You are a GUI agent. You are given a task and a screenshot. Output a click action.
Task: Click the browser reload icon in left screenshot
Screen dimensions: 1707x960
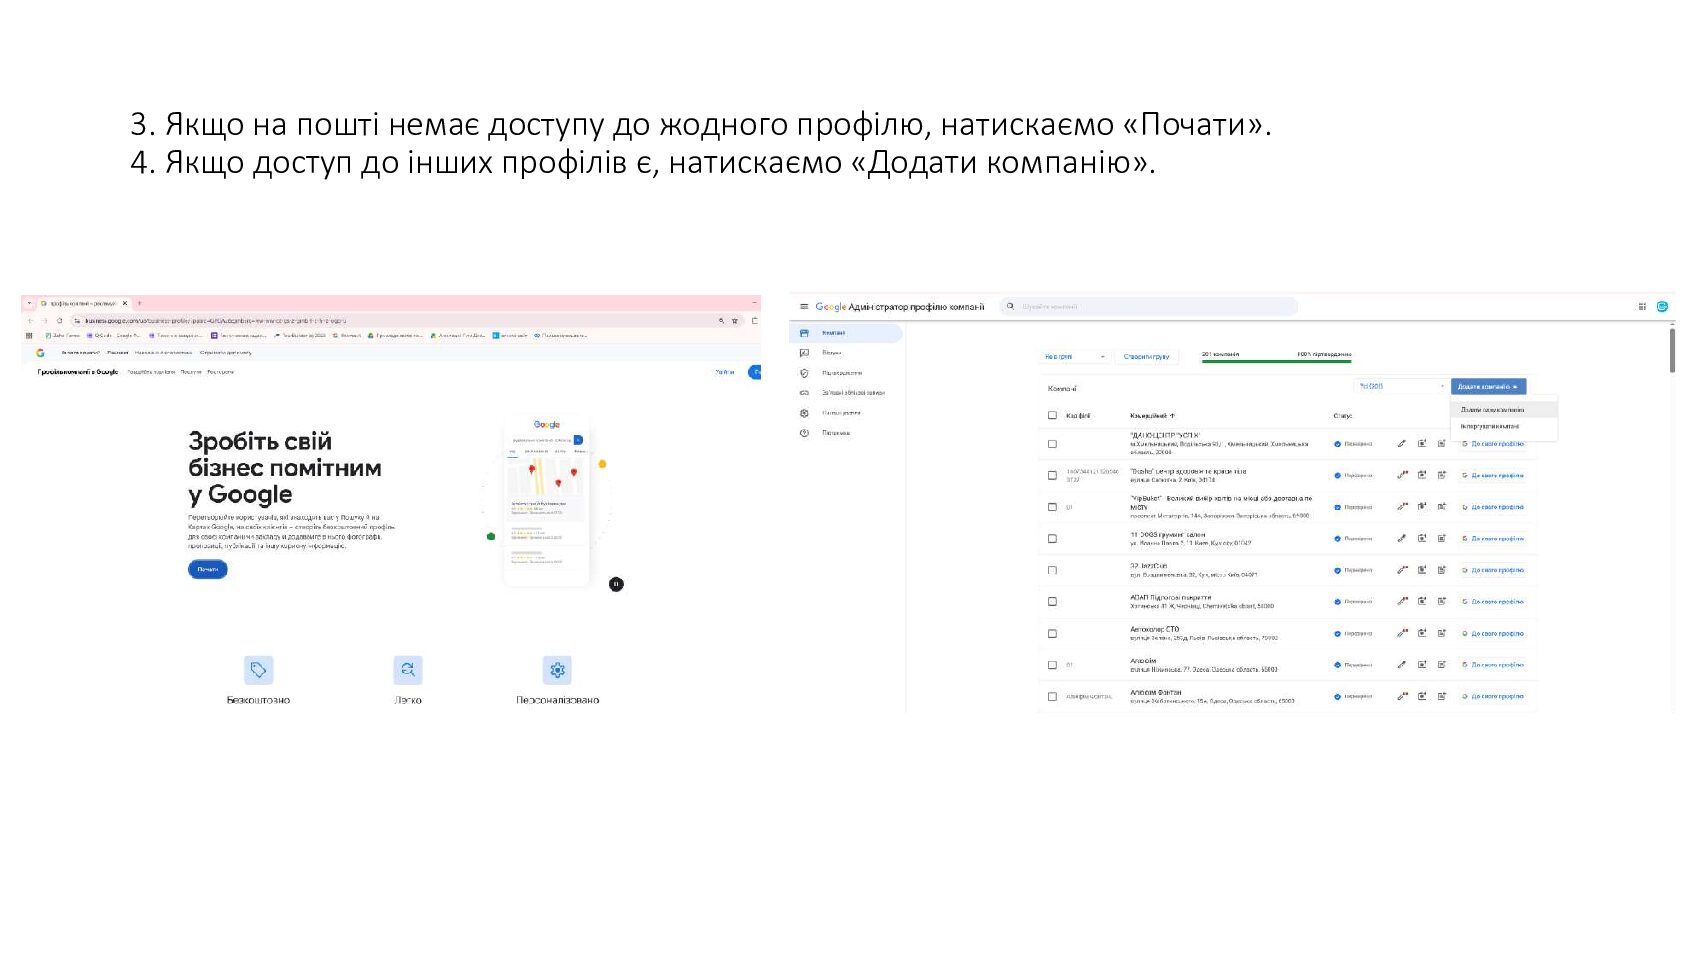59,321
